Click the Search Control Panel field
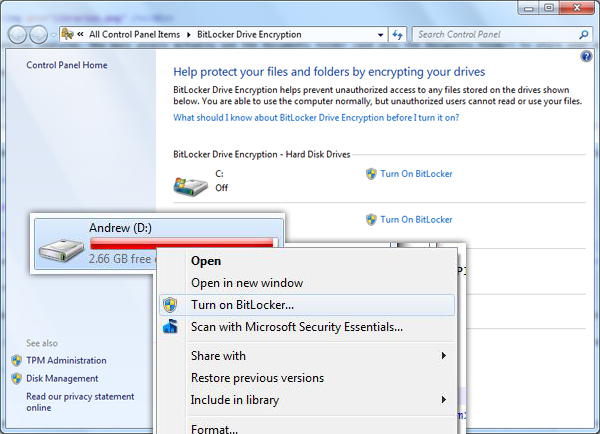 pos(502,34)
